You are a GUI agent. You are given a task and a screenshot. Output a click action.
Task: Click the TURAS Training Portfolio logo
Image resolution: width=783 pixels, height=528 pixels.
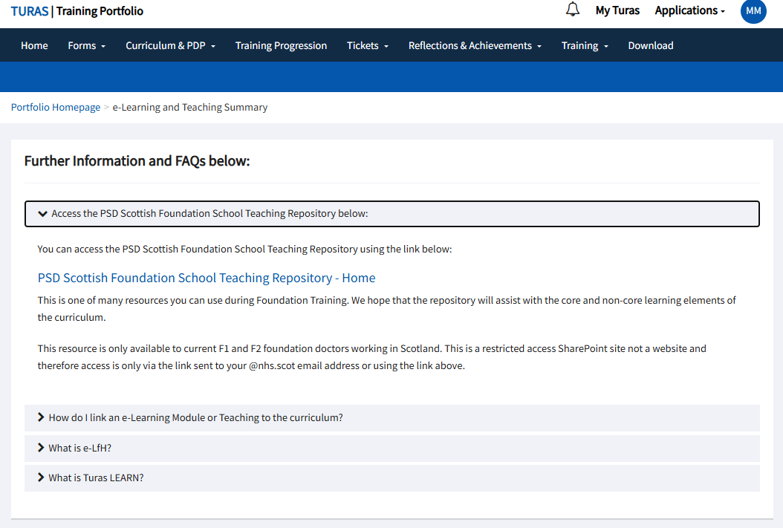(77, 11)
